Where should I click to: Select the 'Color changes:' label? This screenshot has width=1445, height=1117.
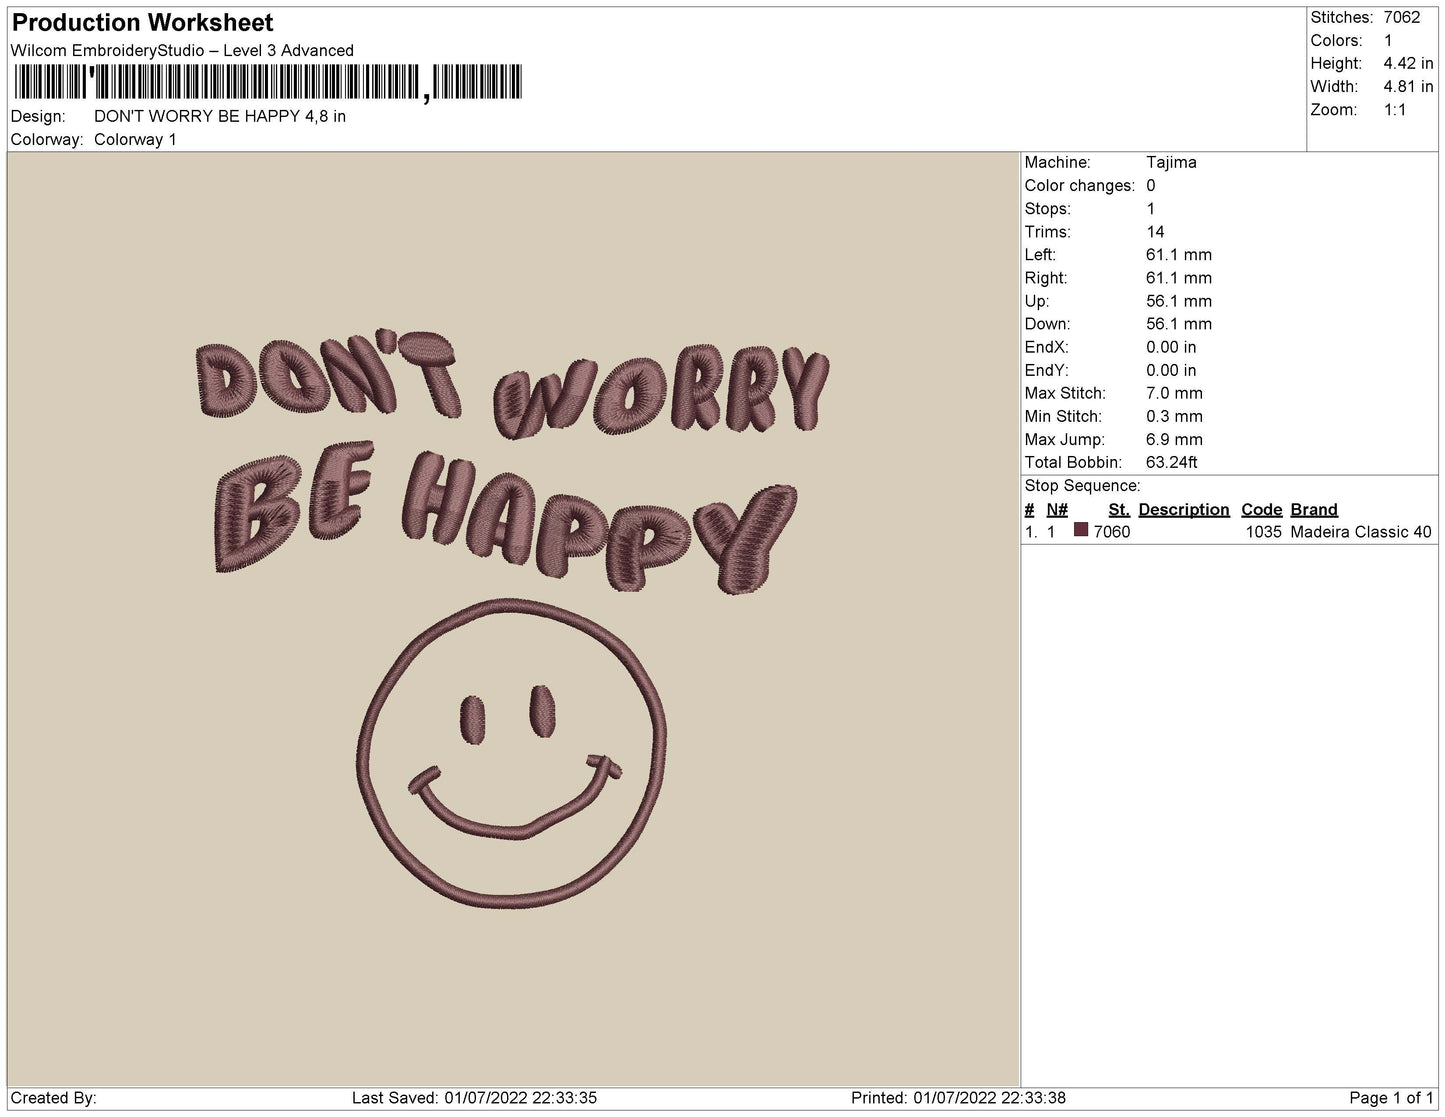1080,185
